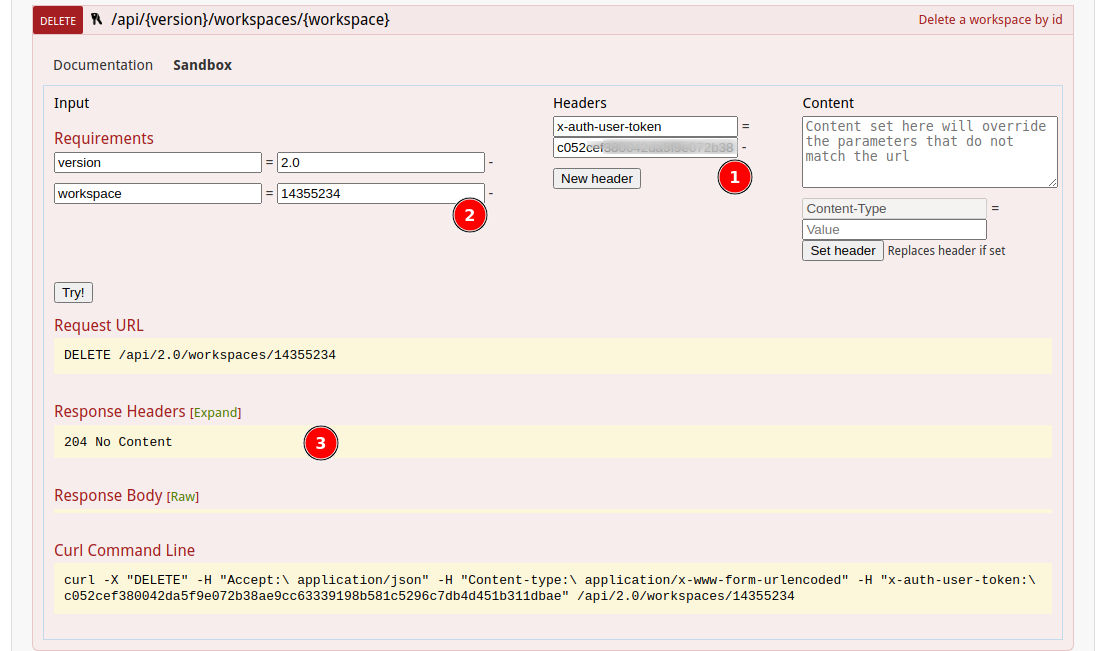Click the Input section label
1103x651 pixels.
click(x=71, y=103)
